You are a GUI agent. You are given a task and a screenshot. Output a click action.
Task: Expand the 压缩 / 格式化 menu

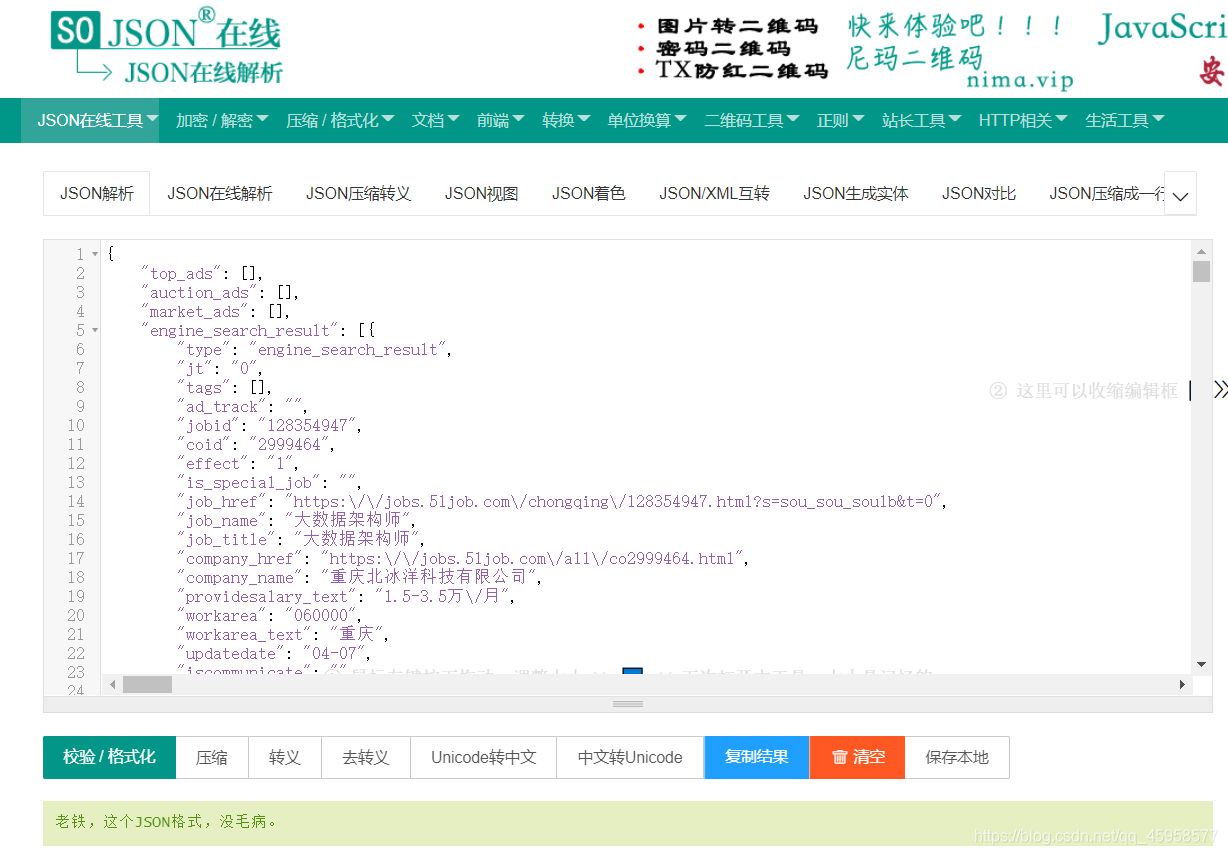pos(340,120)
